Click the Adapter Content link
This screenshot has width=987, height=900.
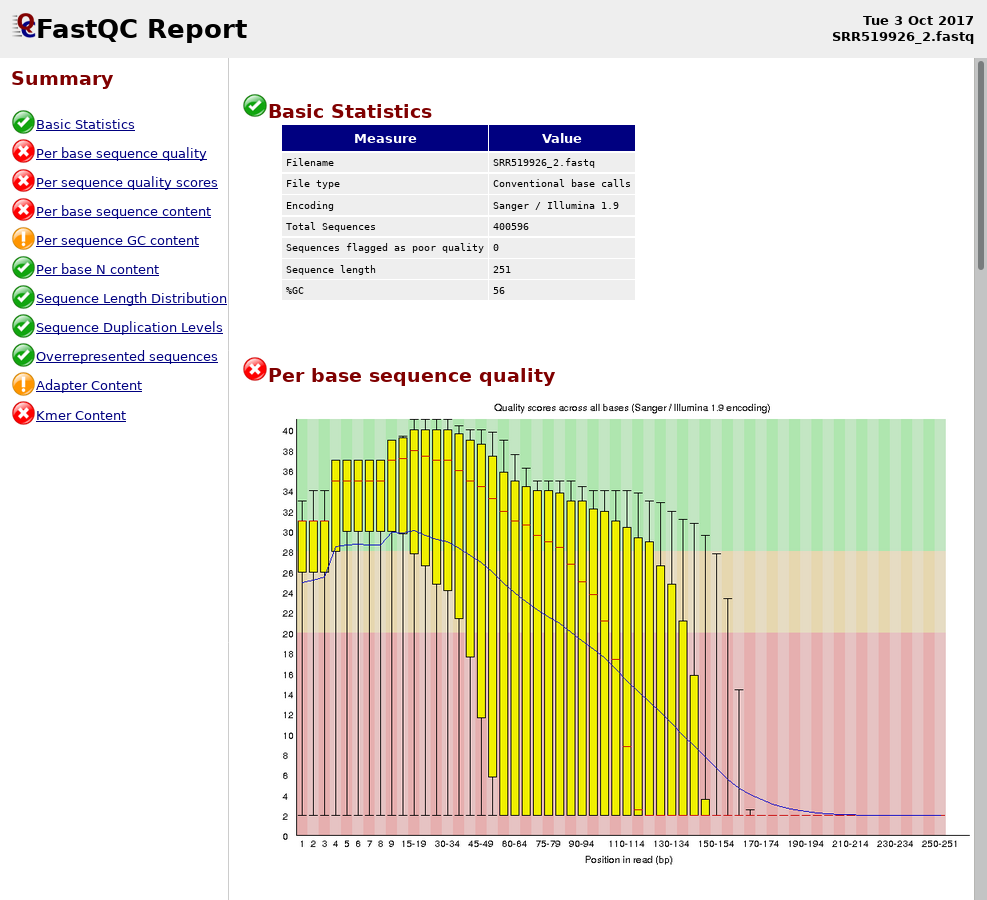point(89,386)
